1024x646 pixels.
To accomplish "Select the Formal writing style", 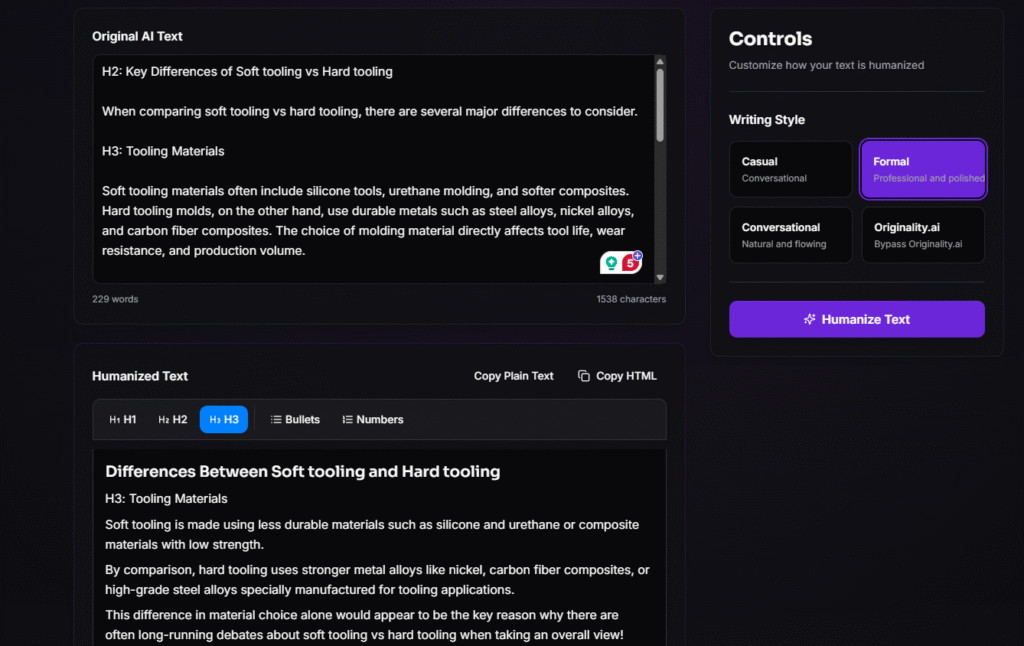I will click(923, 169).
